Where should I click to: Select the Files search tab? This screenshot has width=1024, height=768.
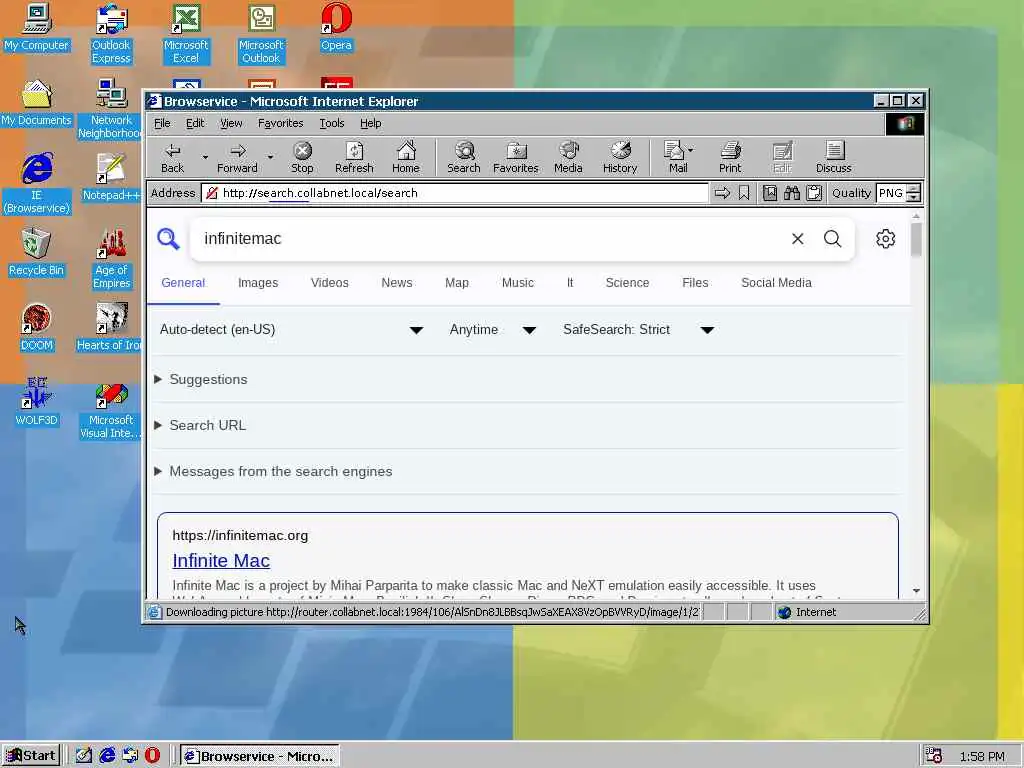pos(695,283)
